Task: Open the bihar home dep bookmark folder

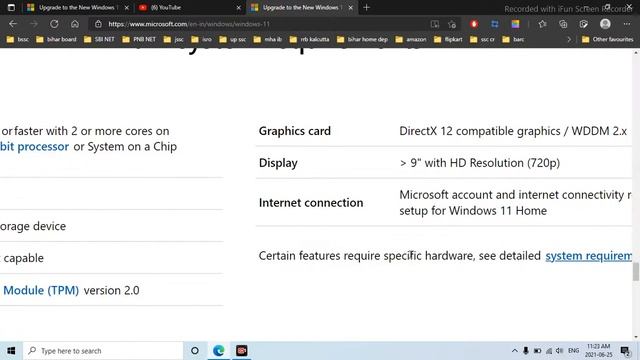Action: pyautogui.click(x=362, y=39)
